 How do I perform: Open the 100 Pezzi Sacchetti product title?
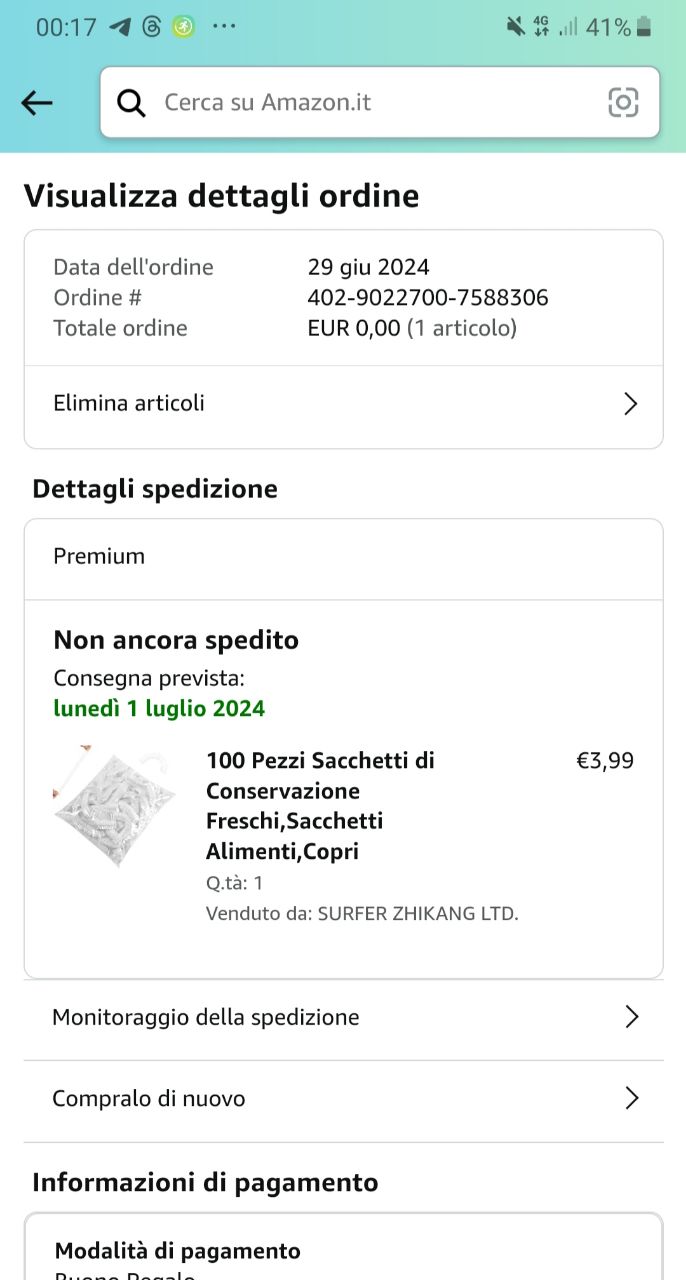point(320,805)
